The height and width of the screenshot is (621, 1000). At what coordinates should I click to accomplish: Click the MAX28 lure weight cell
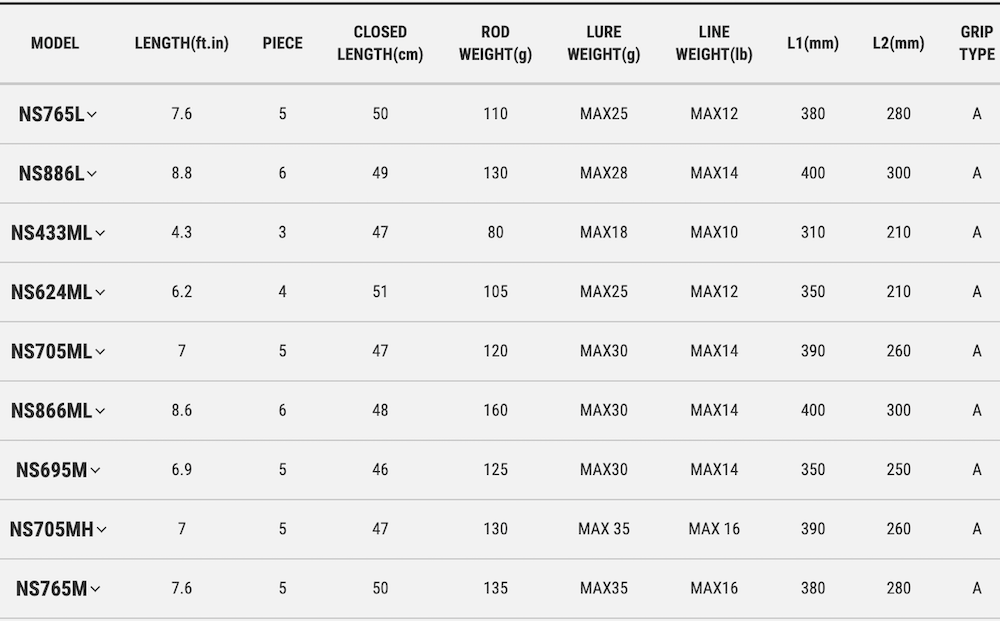604,173
